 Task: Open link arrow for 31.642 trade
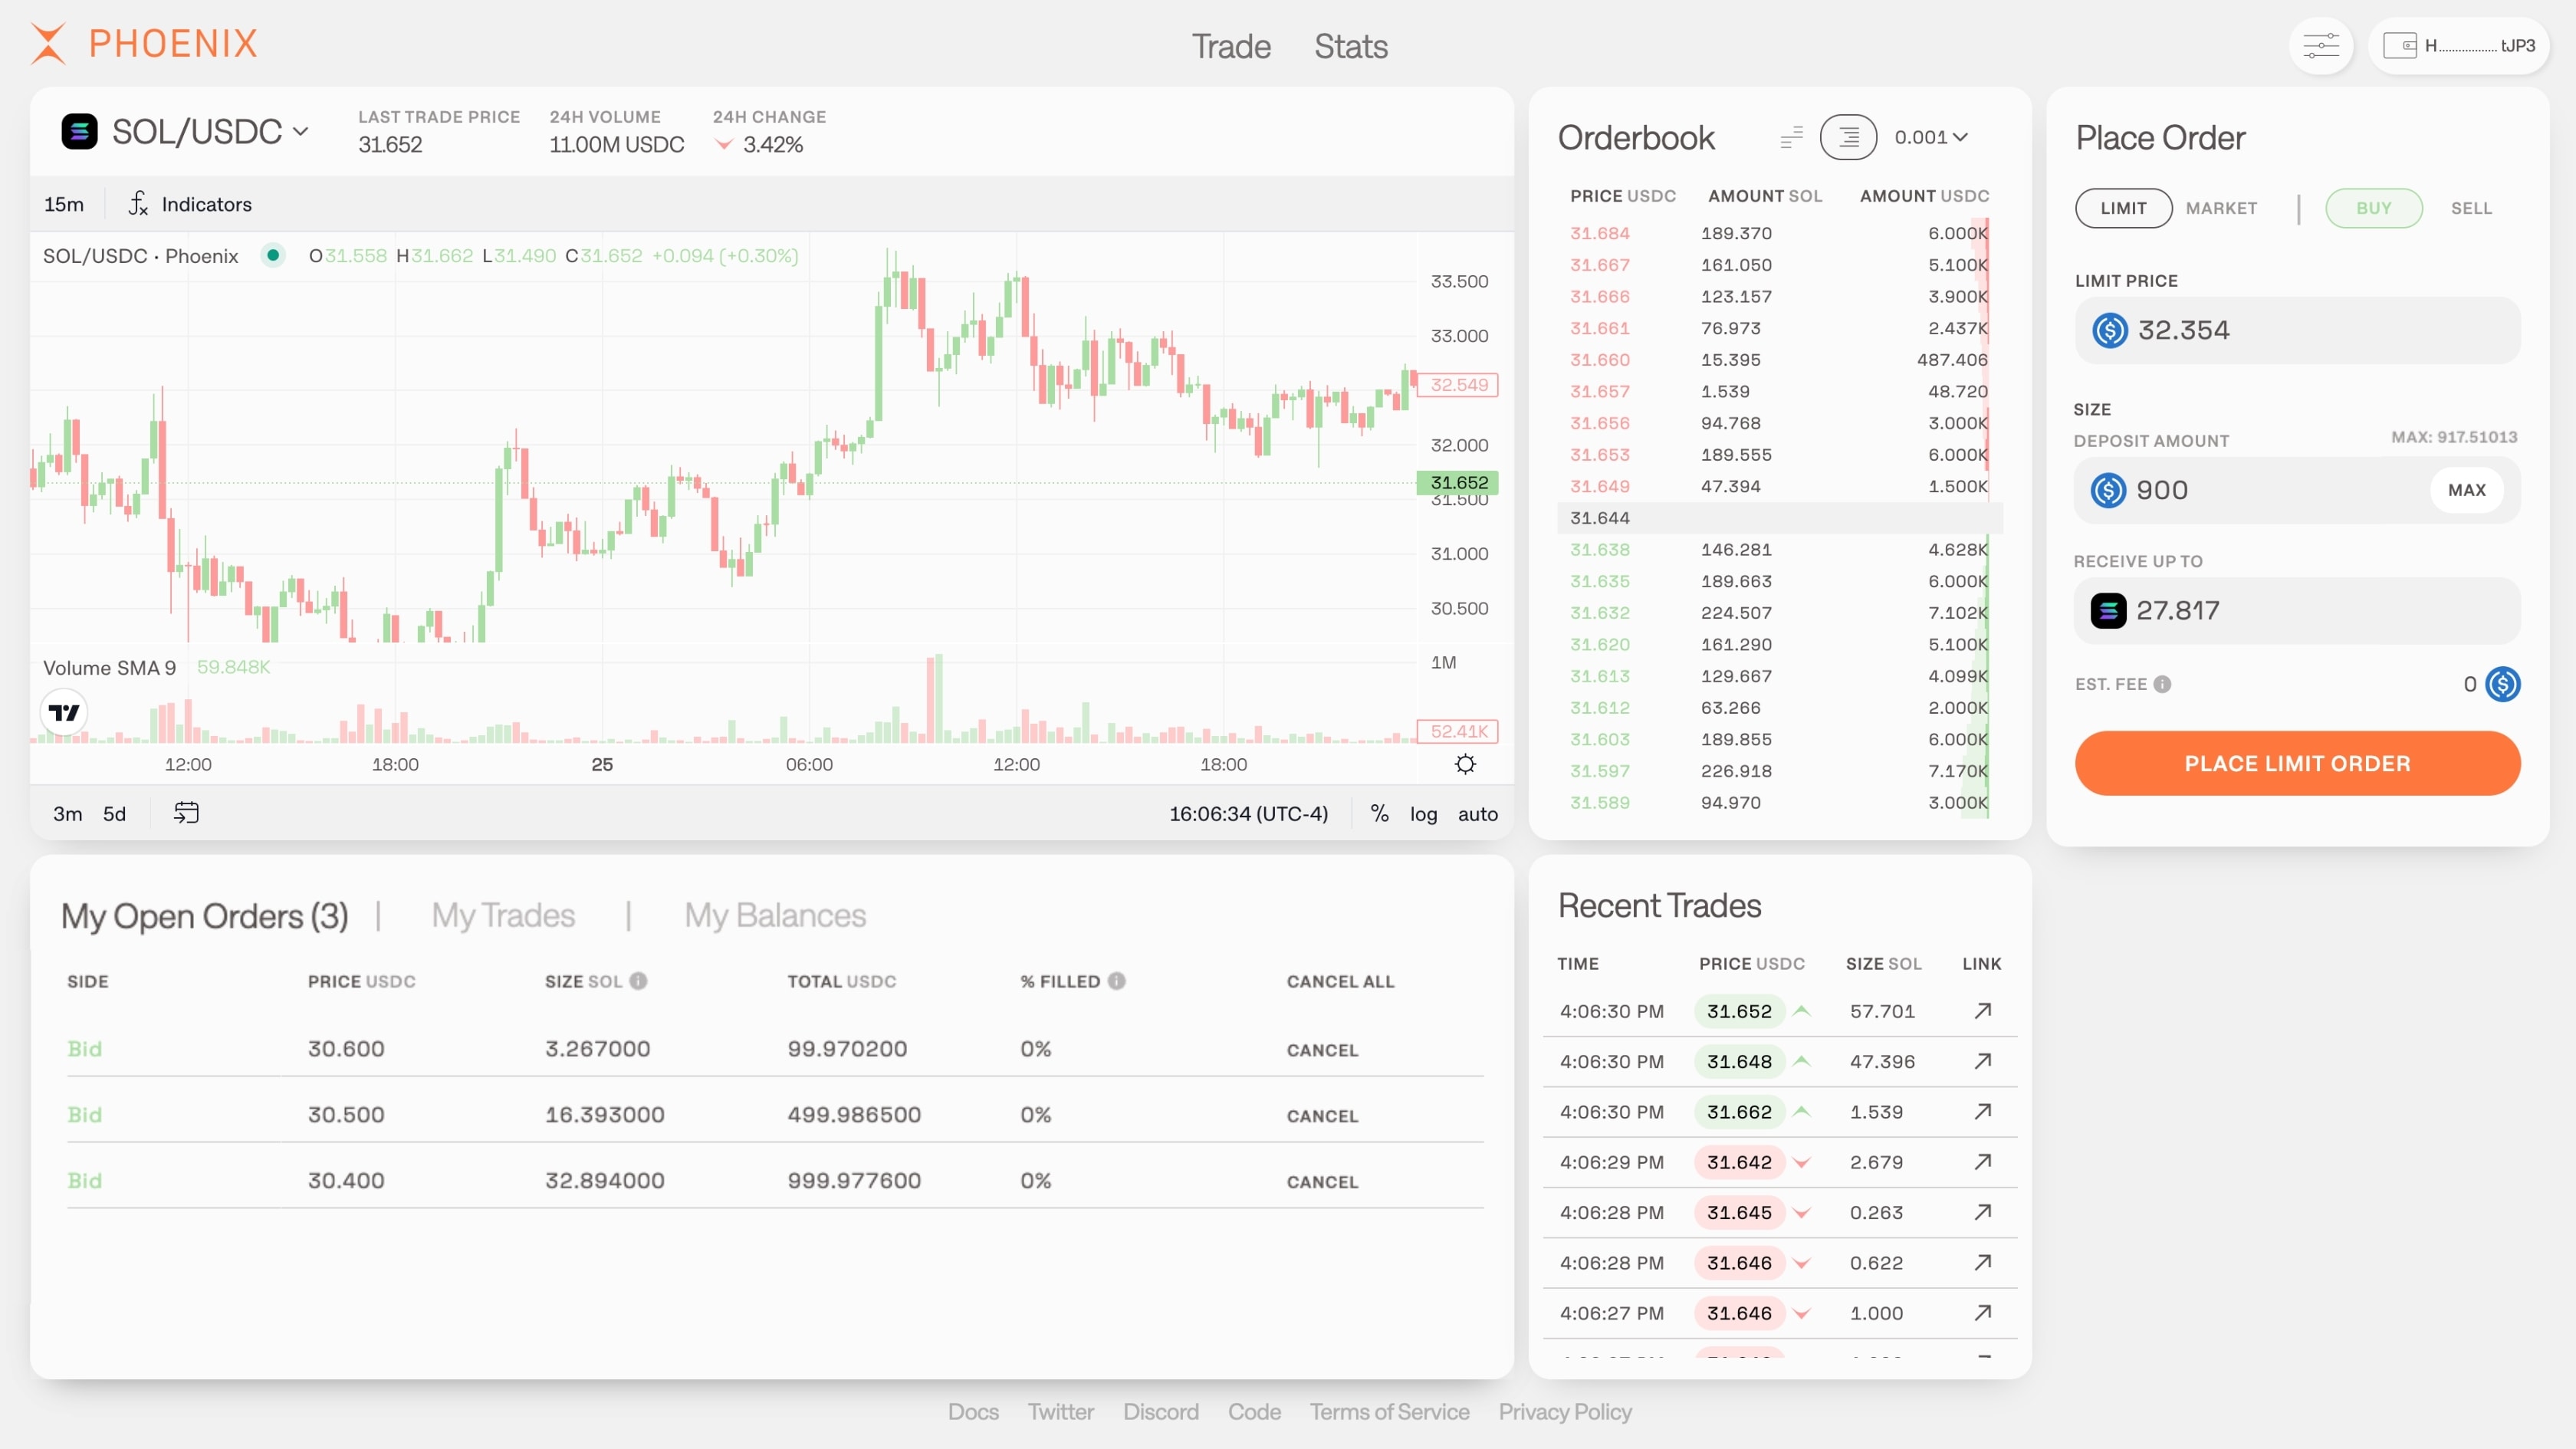(1982, 1161)
